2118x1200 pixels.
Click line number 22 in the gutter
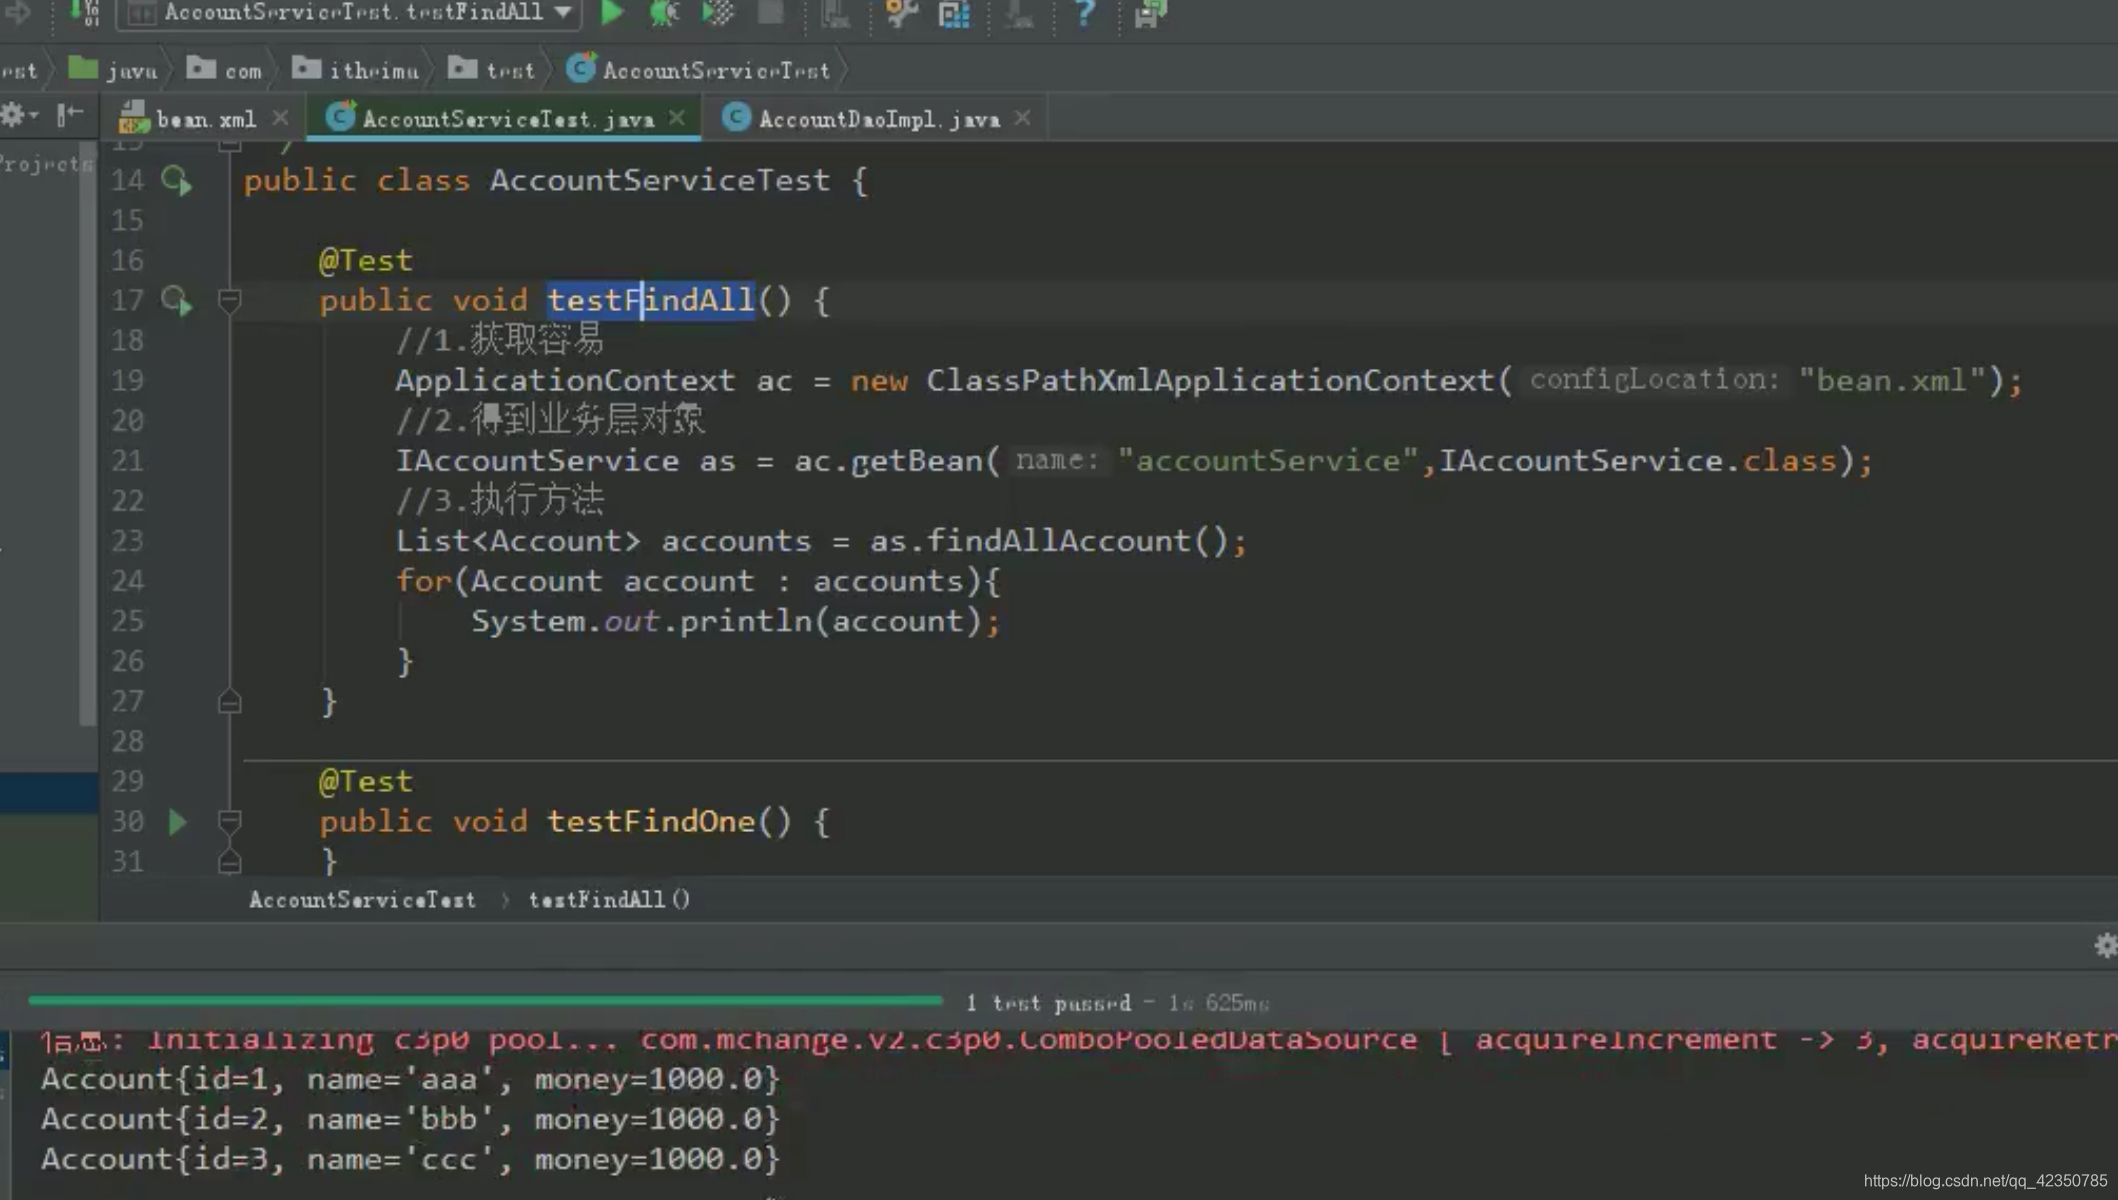[x=127, y=501]
